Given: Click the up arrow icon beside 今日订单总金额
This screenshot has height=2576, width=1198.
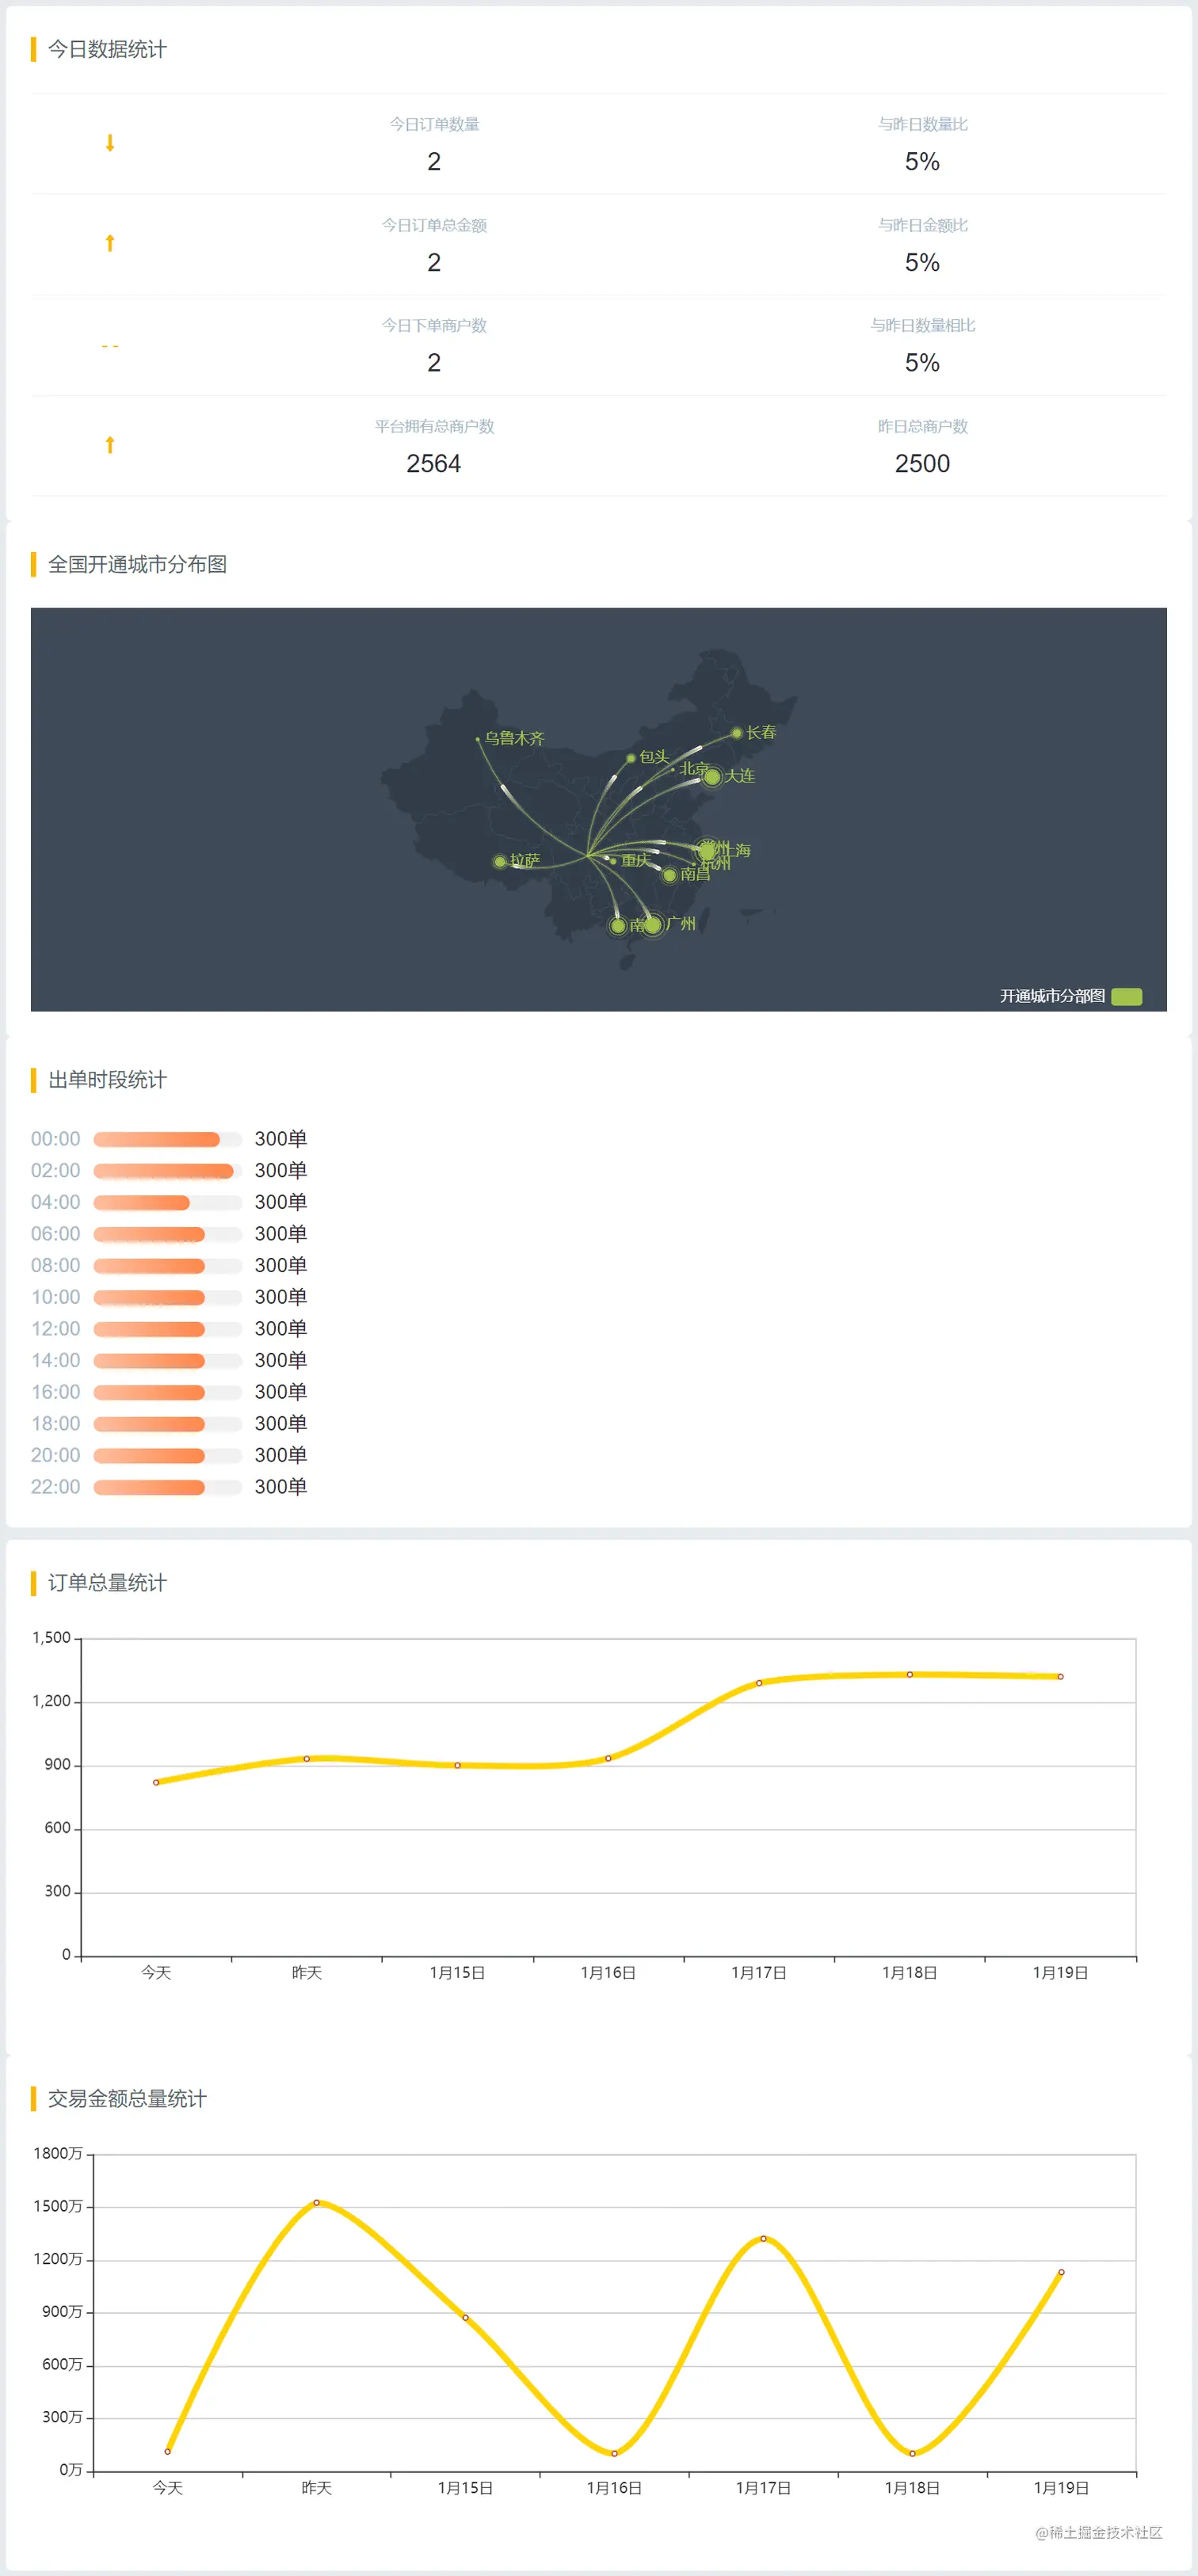Looking at the screenshot, I should click(x=110, y=244).
